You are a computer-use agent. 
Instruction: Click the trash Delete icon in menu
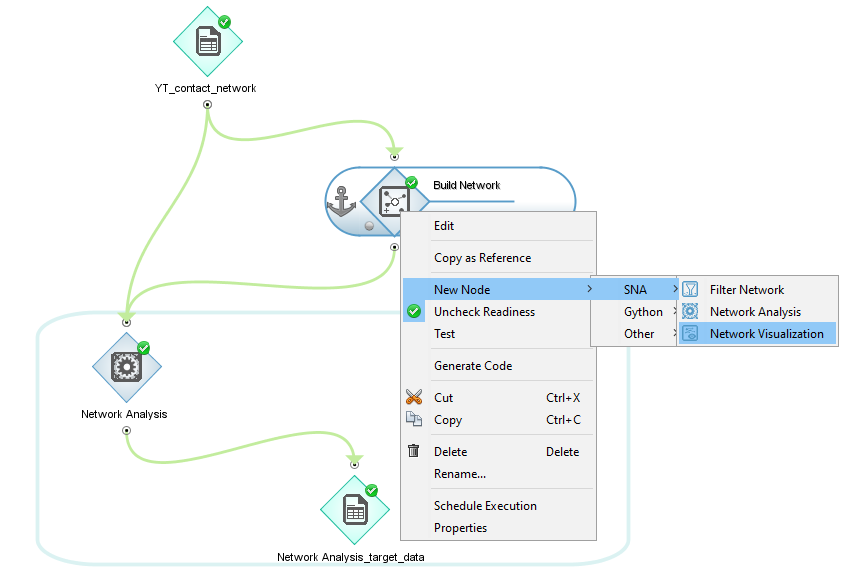[414, 452]
